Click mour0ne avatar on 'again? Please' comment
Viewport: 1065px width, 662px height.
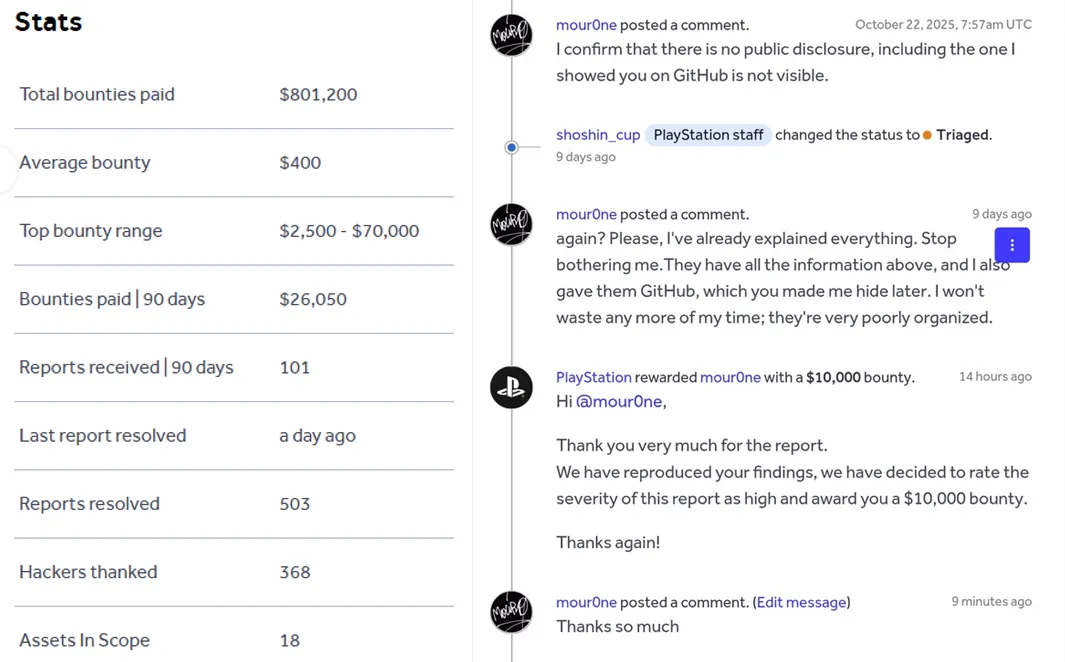[511, 224]
